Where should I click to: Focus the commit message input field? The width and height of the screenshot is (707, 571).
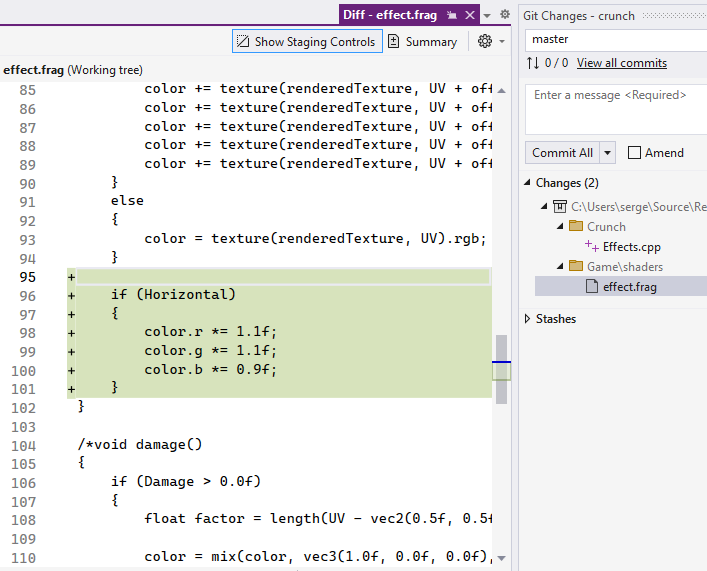coord(616,110)
